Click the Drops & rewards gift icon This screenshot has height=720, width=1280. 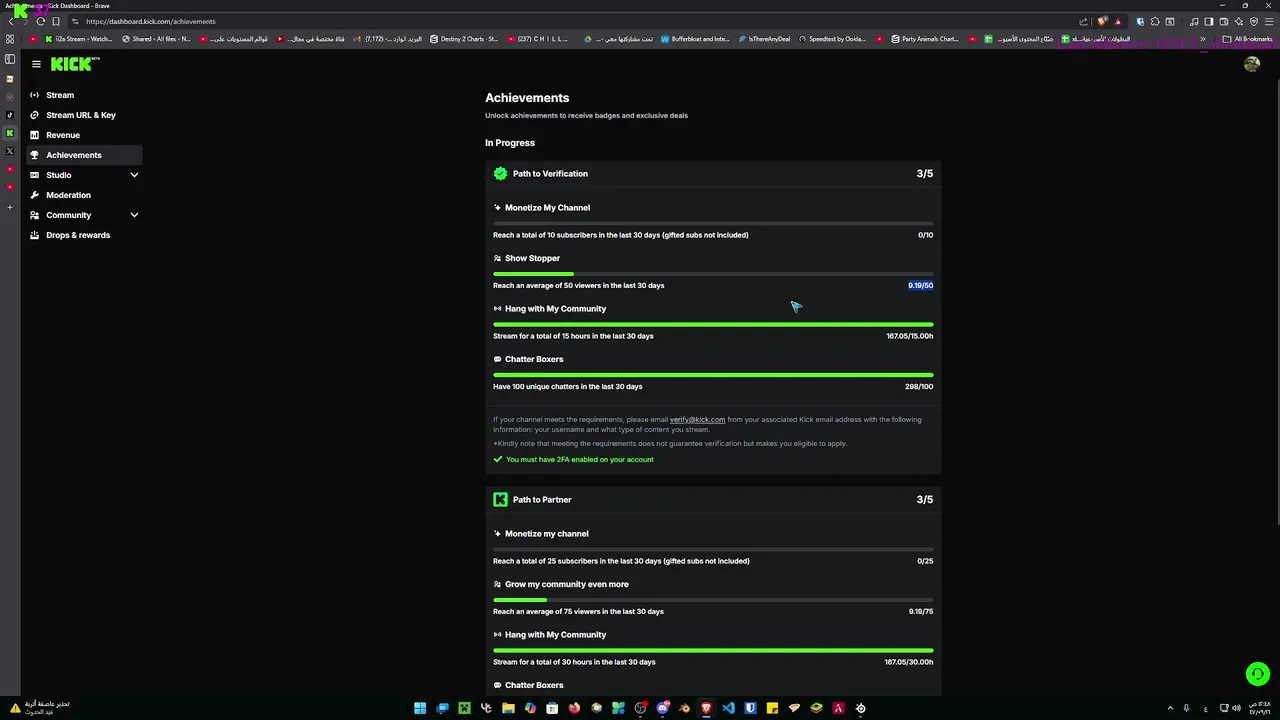tap(35, 235)
